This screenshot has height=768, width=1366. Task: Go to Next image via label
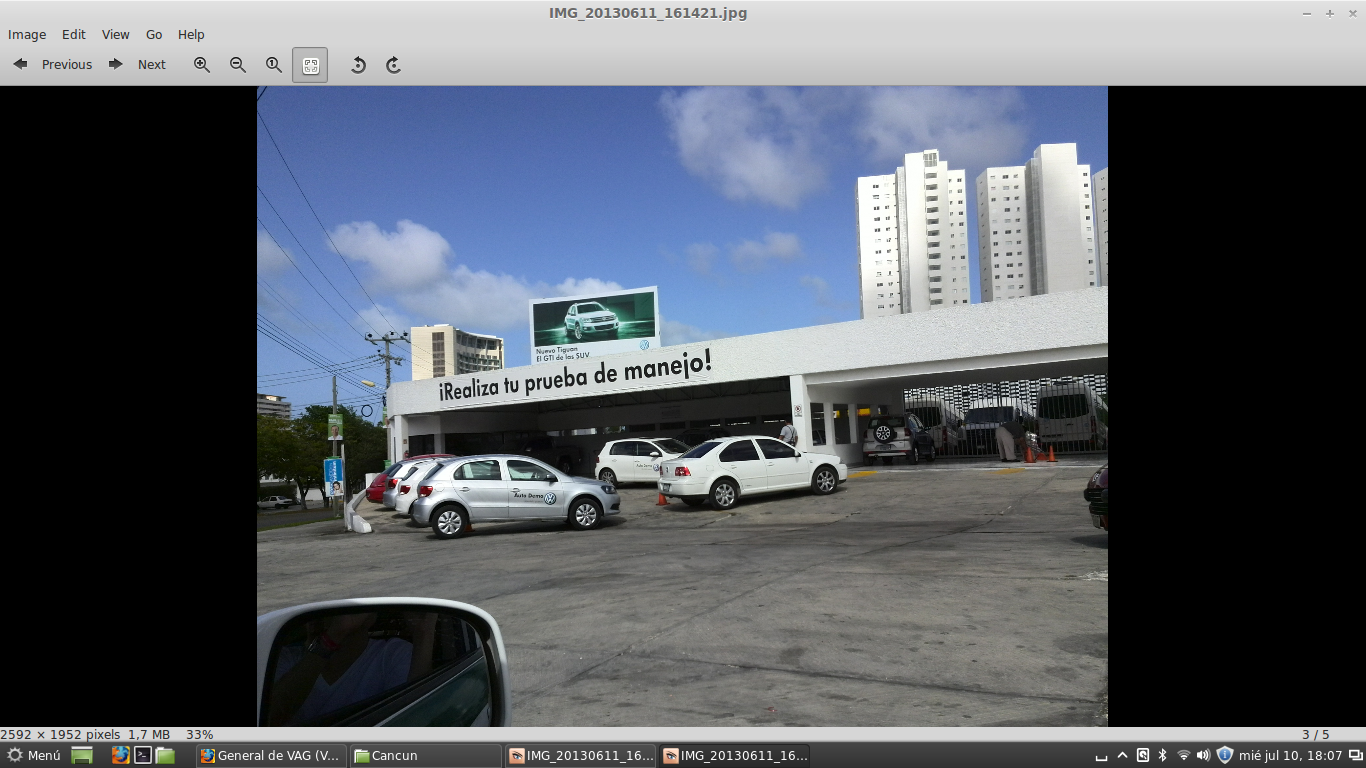pyautogui.click(x=152, y=64)
